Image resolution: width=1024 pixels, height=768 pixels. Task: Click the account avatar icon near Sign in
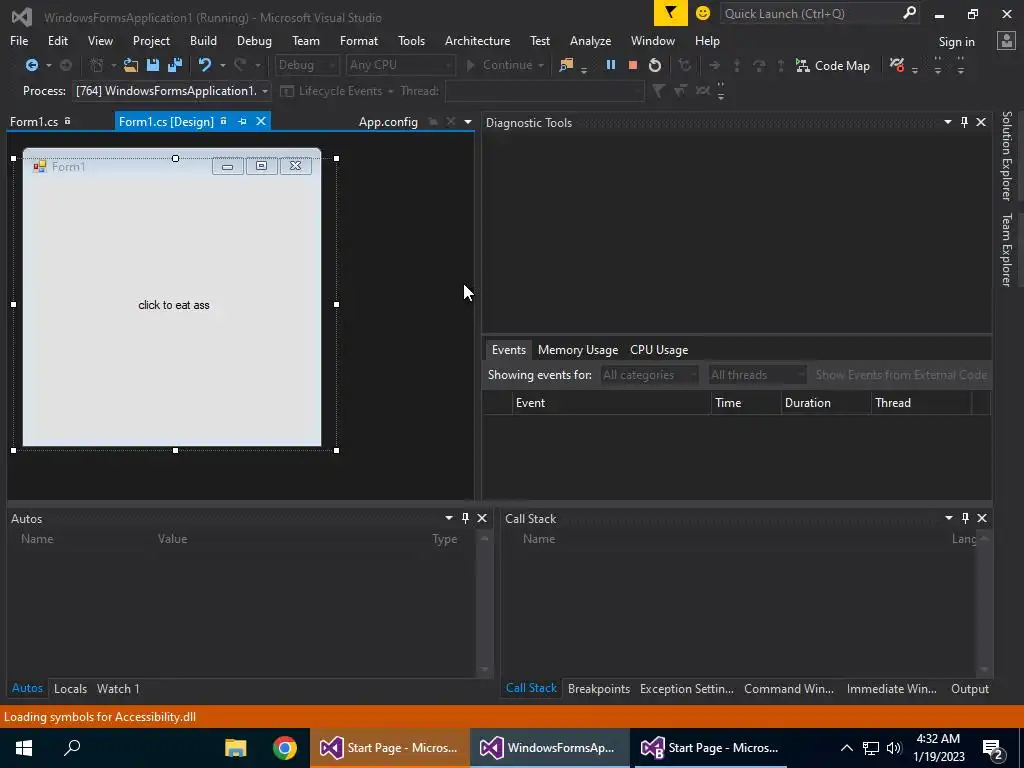click(1006, 40)
